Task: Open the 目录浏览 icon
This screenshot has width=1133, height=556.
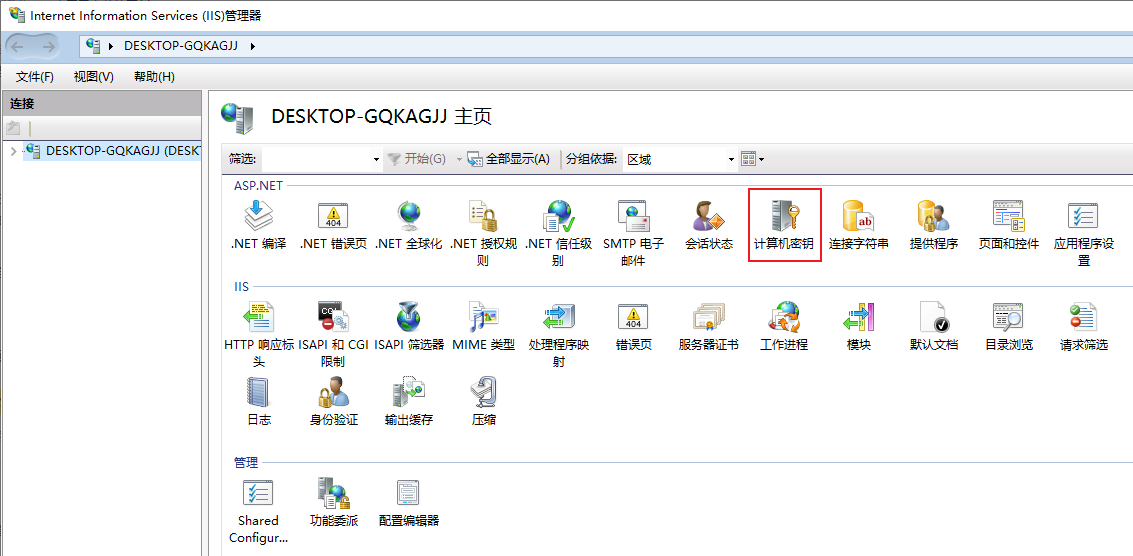Action: (x=1009, y=317)
